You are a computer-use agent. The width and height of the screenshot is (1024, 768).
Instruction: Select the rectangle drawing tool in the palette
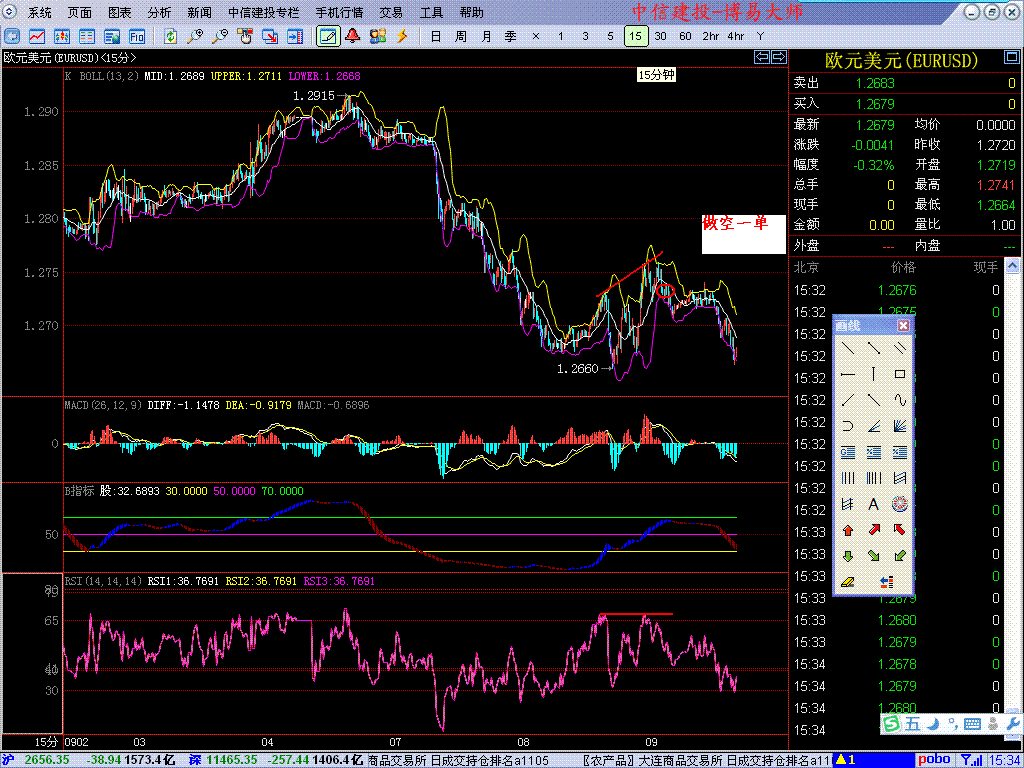click(900, 374)
